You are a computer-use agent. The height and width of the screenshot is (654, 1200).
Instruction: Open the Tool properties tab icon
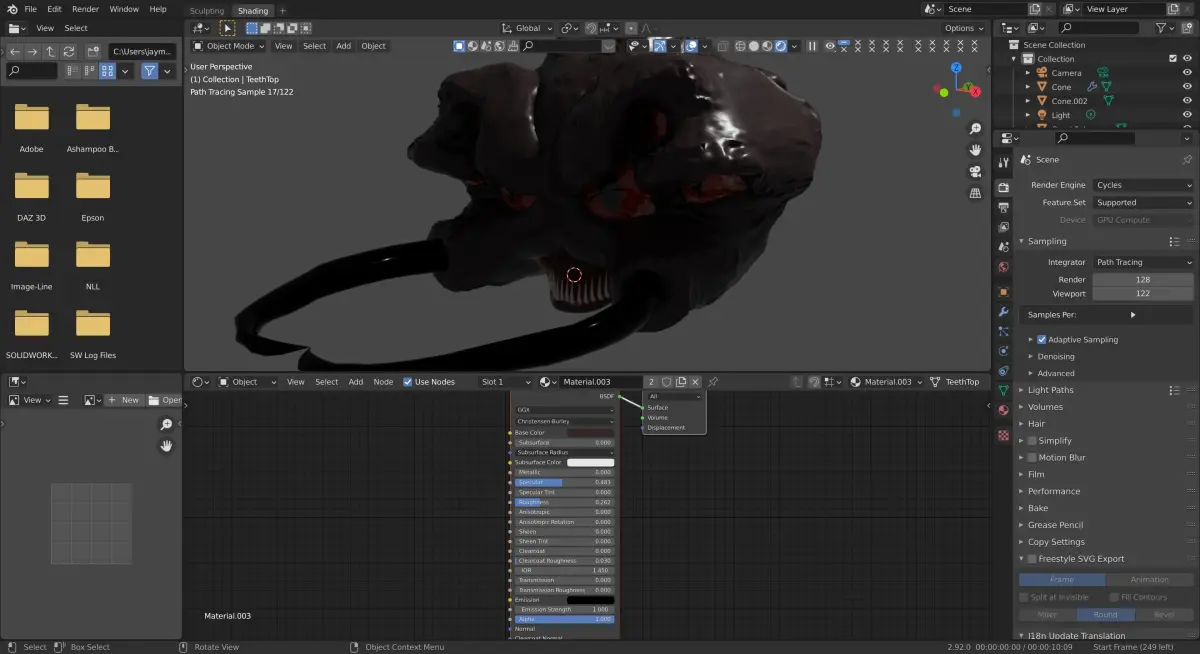[x=1003, y=163]
